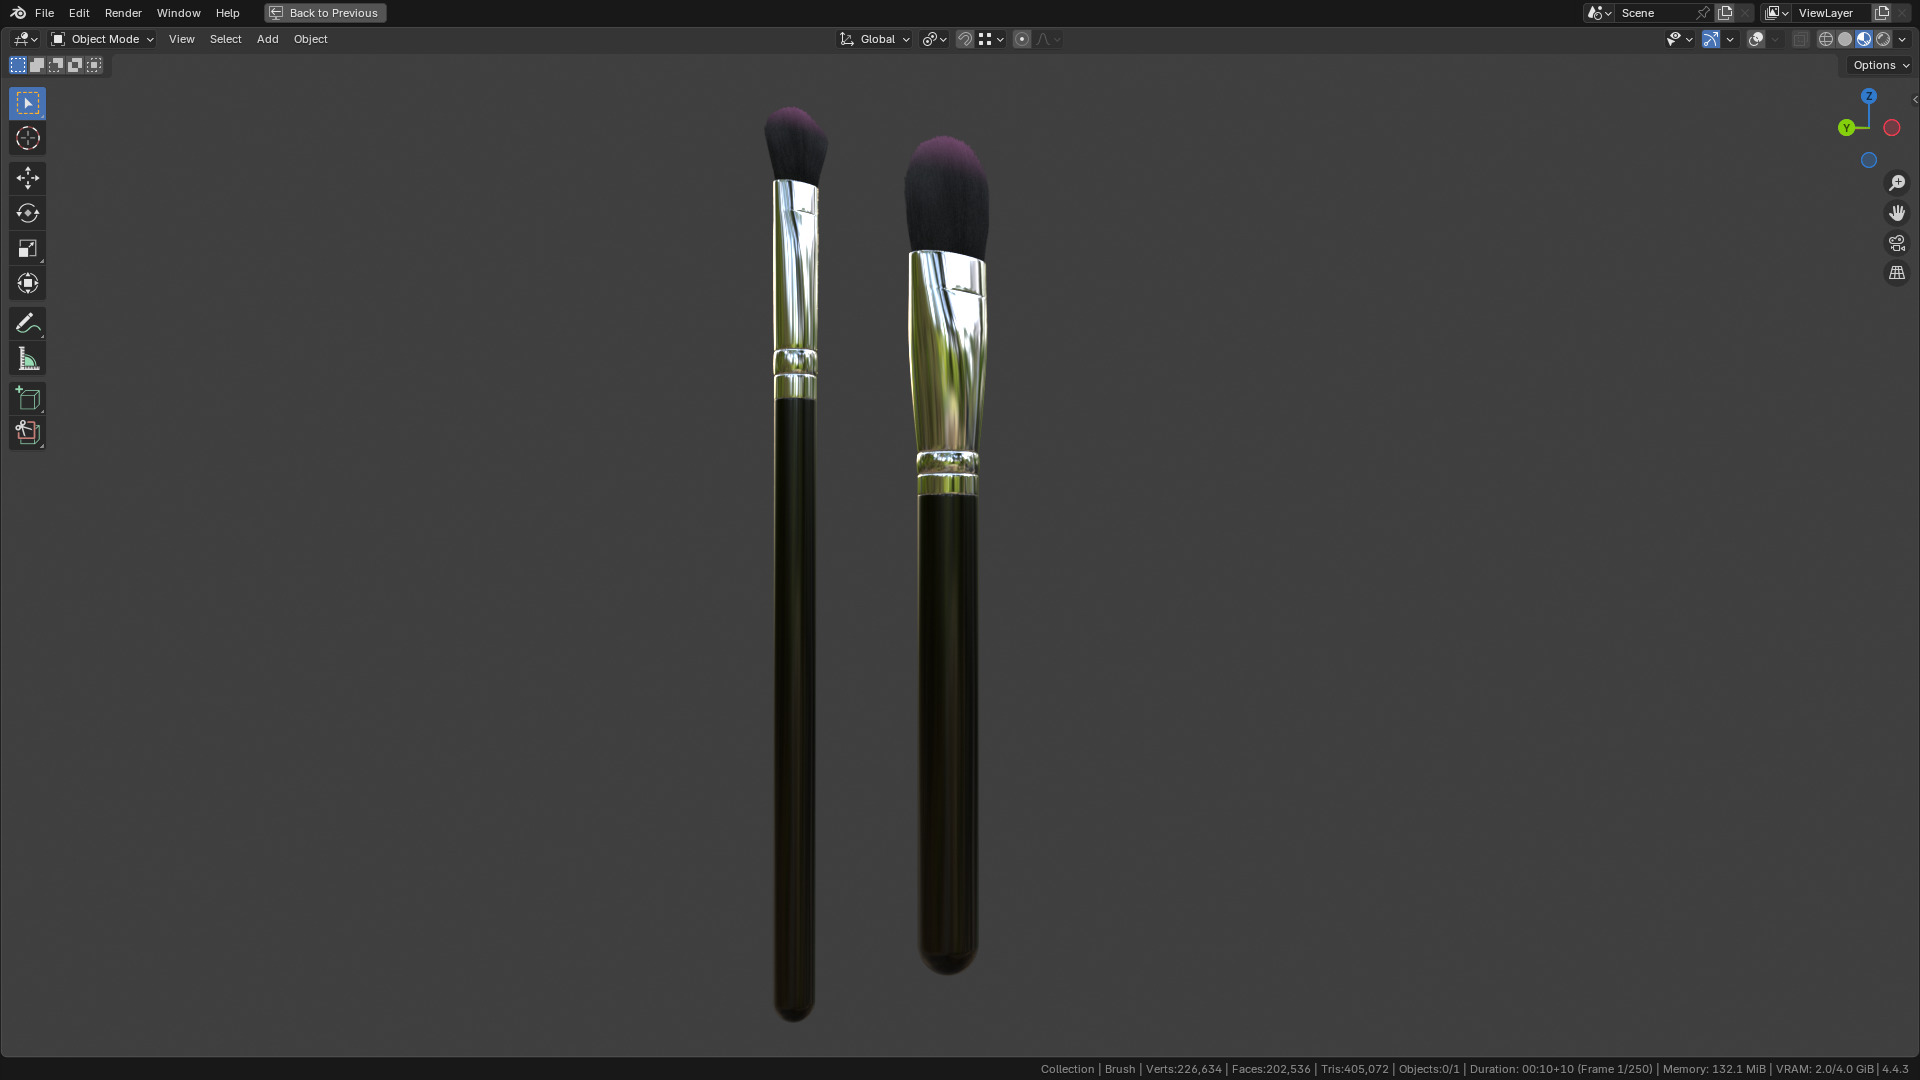Click the Y axis on navigation gizmo
The width and height of the screenshot is (1920, 1080).
[1846, 127]
